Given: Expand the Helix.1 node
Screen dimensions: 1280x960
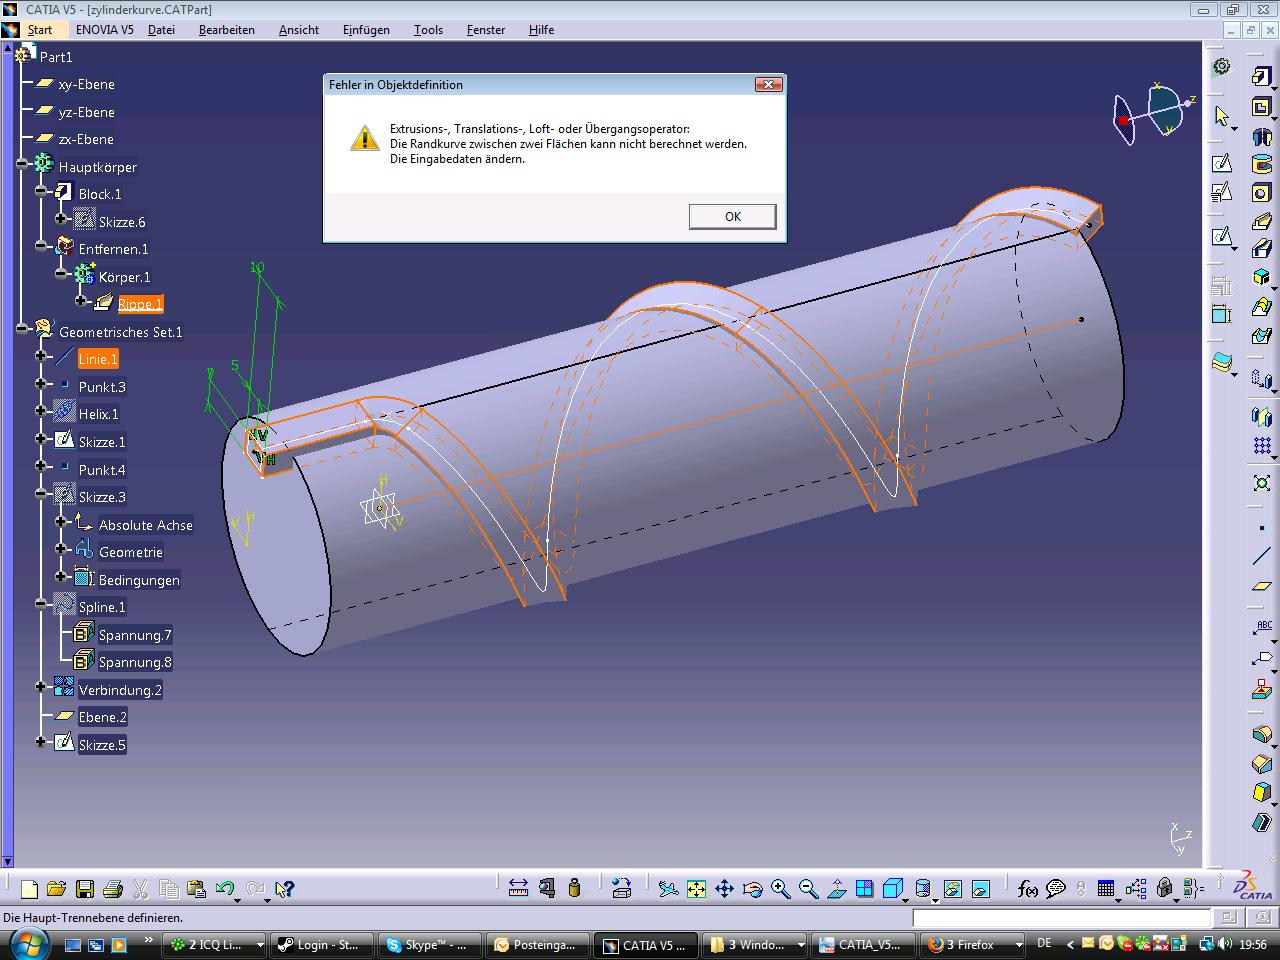Looking at the screenshot, I should click(41, 411).
